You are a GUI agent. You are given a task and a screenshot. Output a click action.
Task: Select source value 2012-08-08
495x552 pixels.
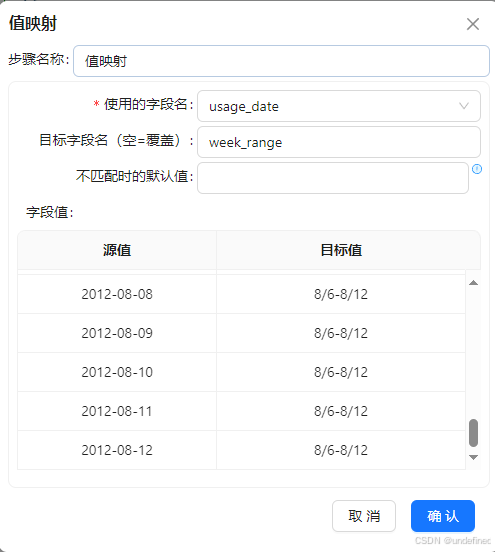click(117, 294)
